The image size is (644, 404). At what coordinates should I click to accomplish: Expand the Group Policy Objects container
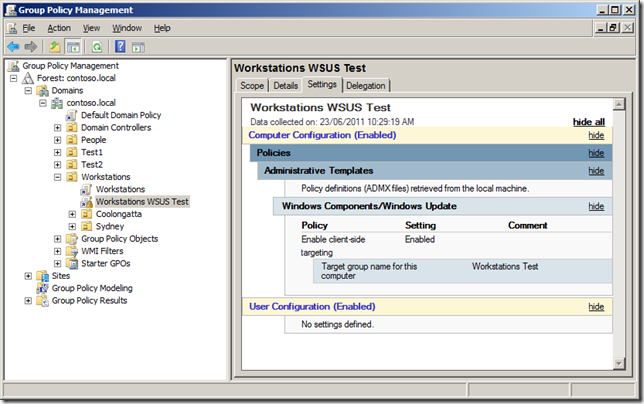tap(58, 239)
